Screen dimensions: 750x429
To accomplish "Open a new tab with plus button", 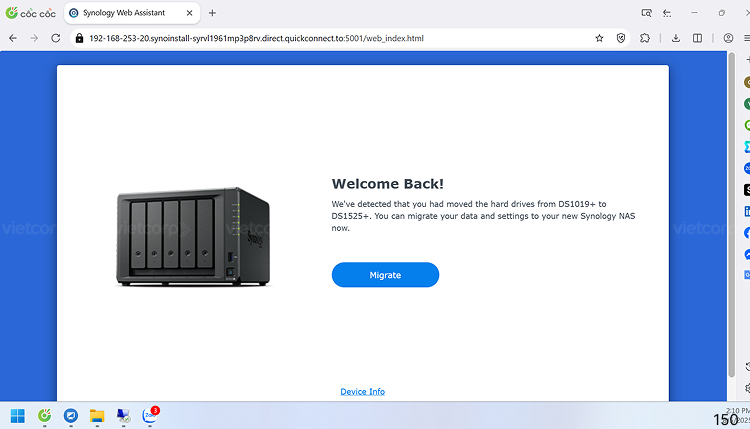I will click(212, 13).
